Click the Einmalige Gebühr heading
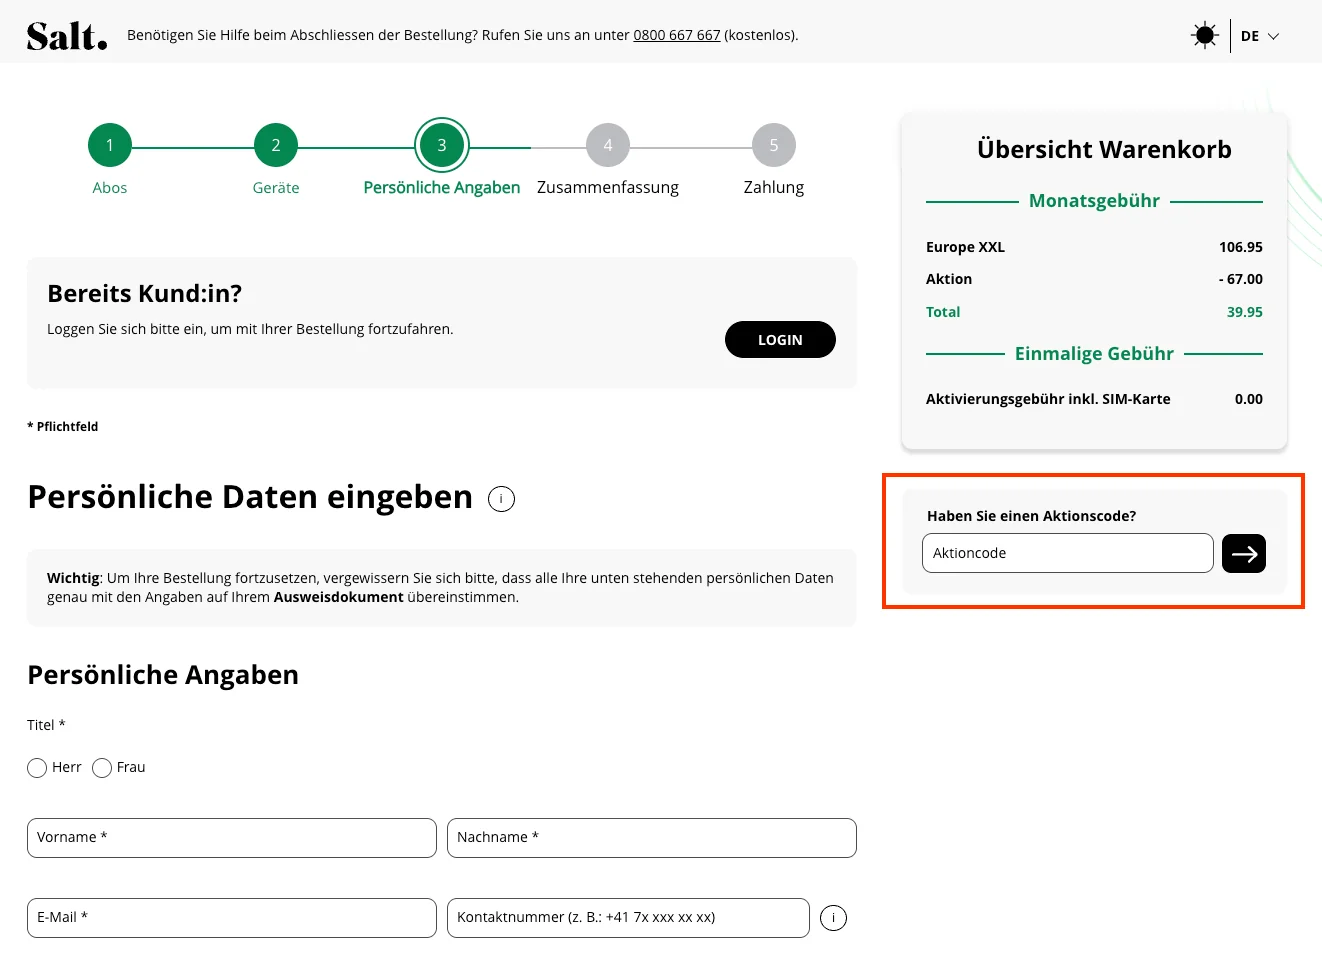This screenshot has width=1322, height=964. coord(1094,354)
